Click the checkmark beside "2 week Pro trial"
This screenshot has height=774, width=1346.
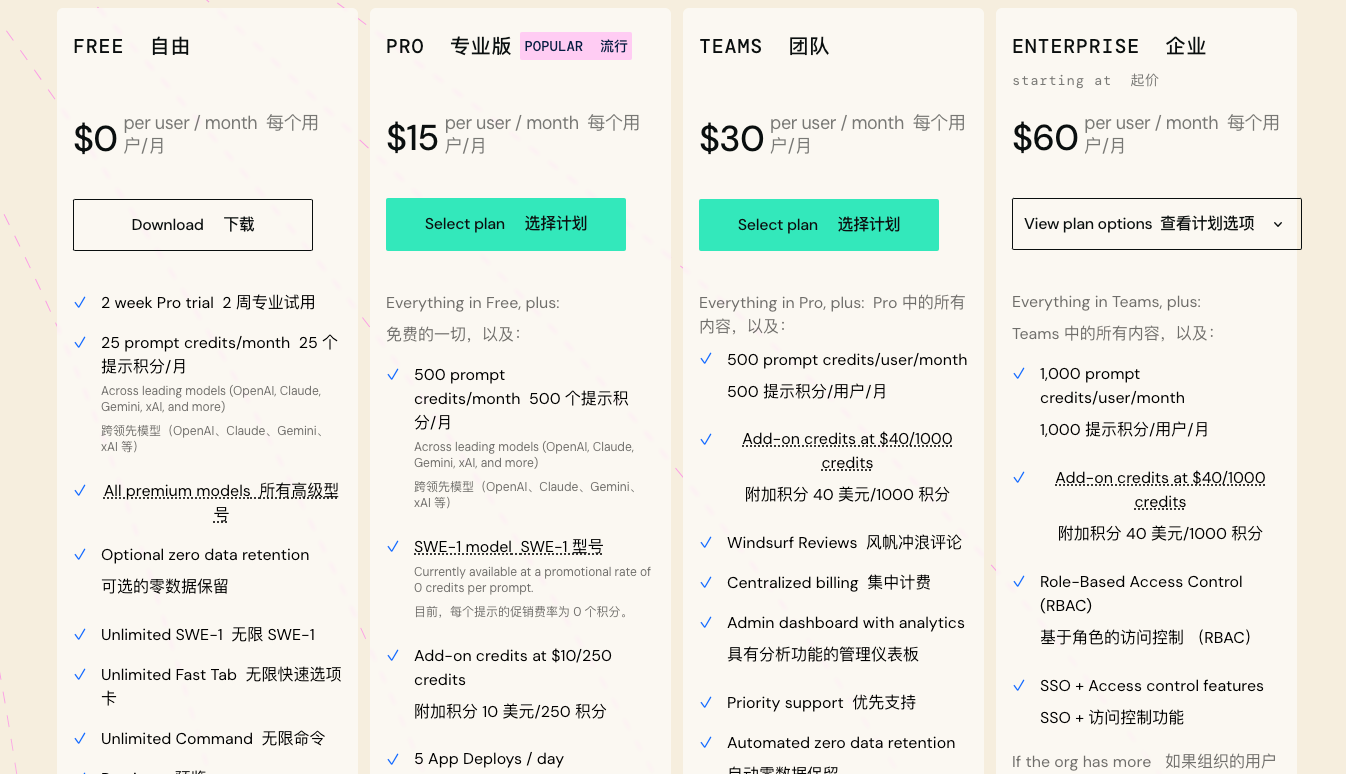(x=80, y=302)
